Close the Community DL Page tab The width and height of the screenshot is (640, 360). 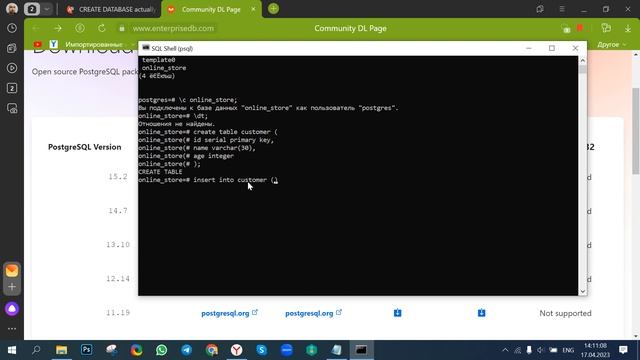253,9
